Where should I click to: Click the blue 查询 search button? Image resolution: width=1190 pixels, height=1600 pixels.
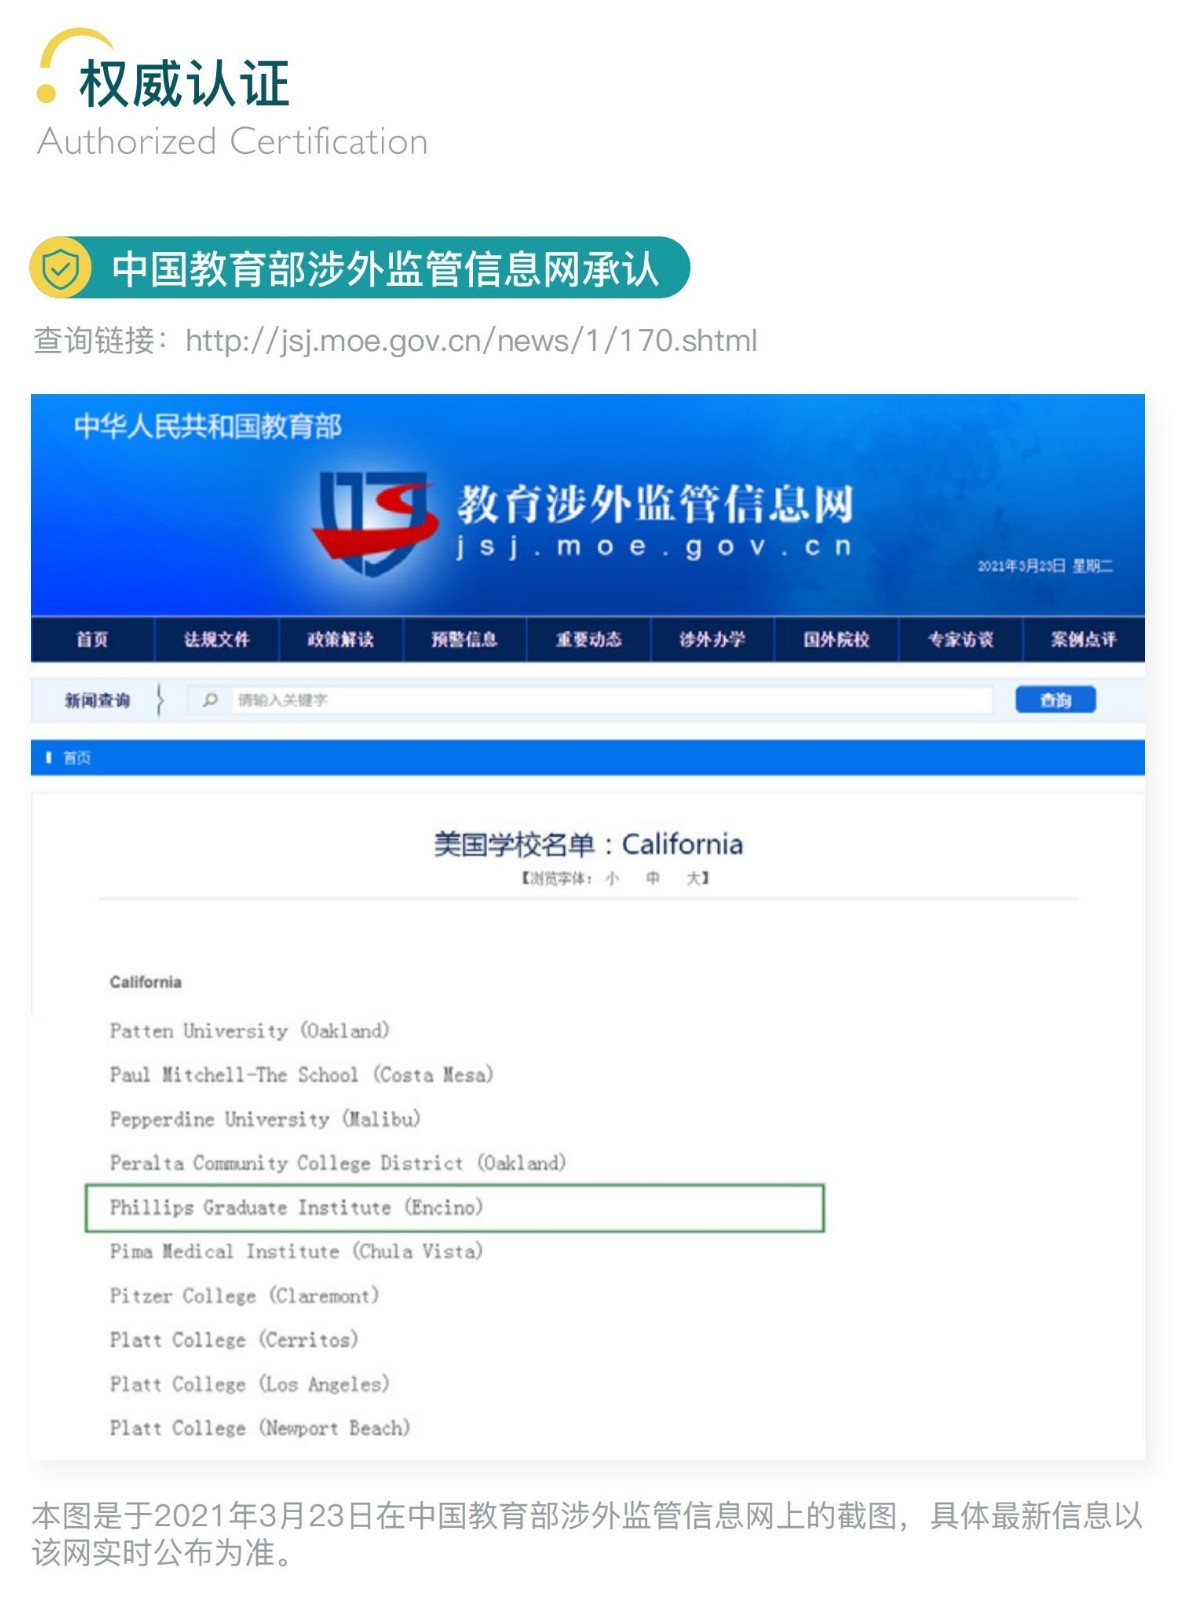tap(1055, 700)
